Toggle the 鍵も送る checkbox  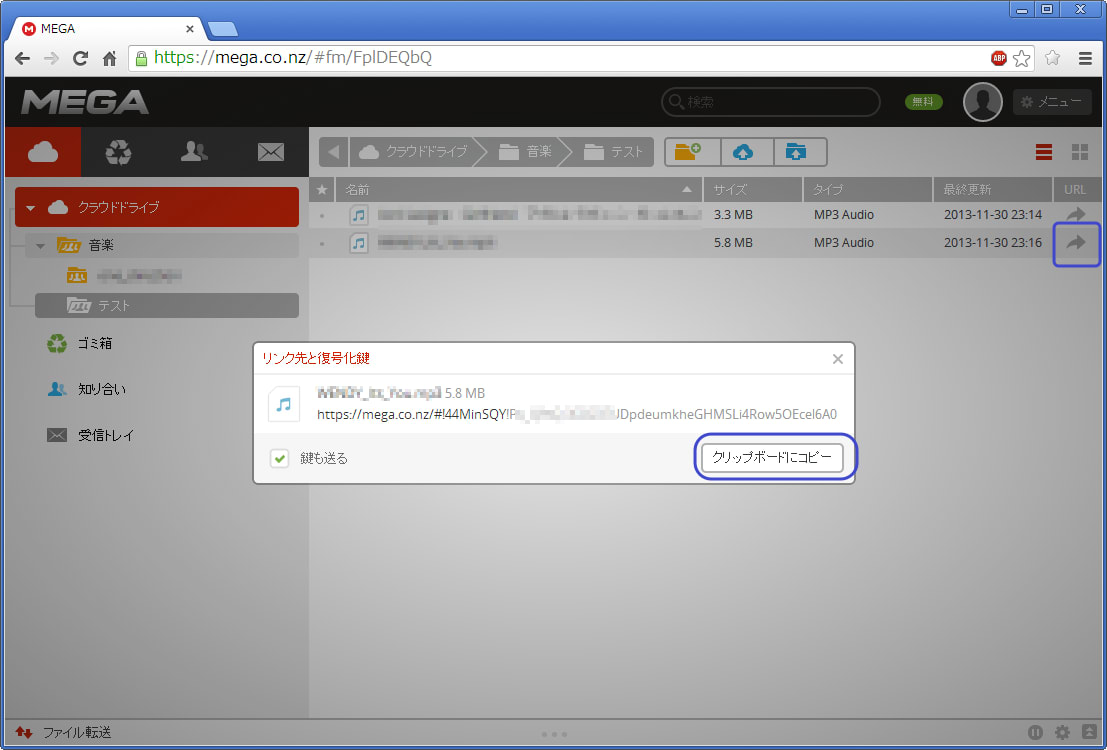click(280, 458)
